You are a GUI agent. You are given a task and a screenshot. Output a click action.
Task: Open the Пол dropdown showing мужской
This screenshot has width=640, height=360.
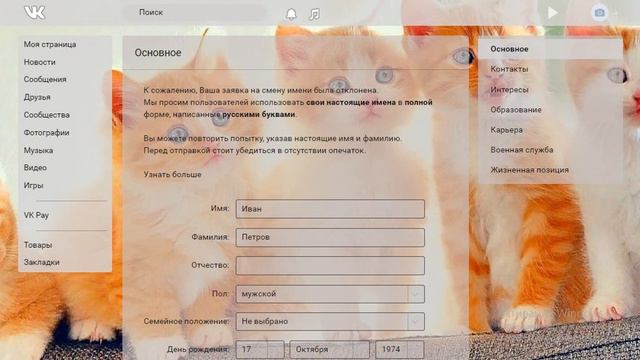[x=330, y=294]
